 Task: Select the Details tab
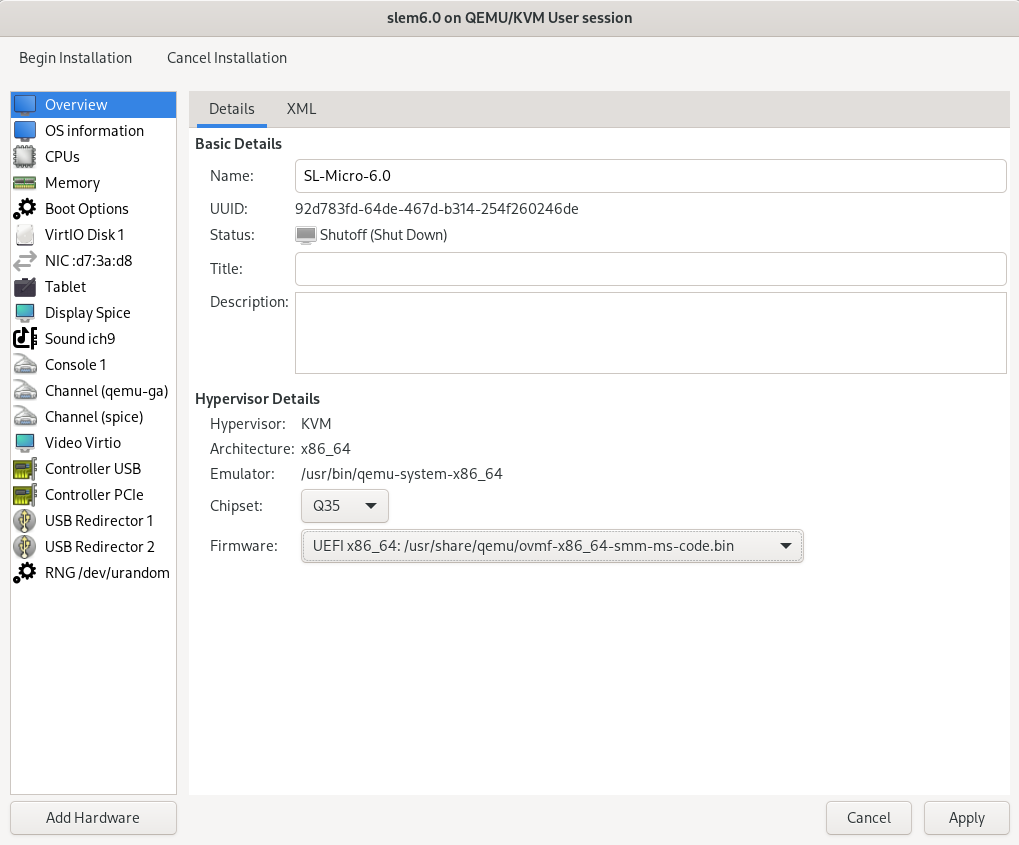coord(231,109)
